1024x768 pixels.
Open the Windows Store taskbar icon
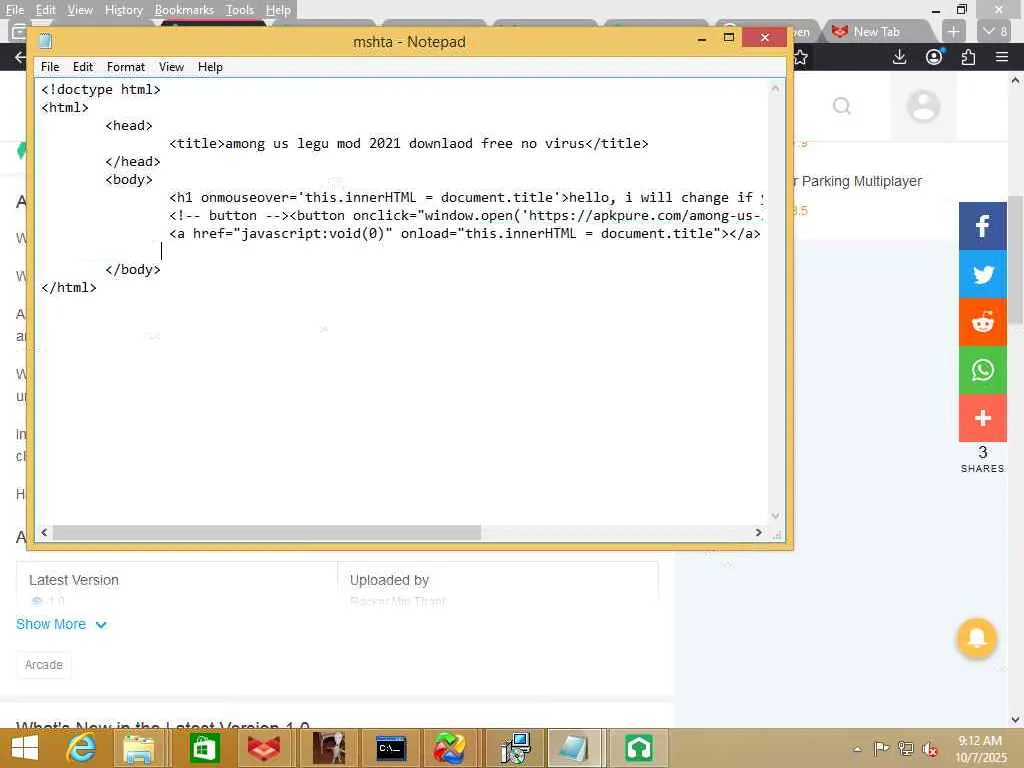(204, 748)
